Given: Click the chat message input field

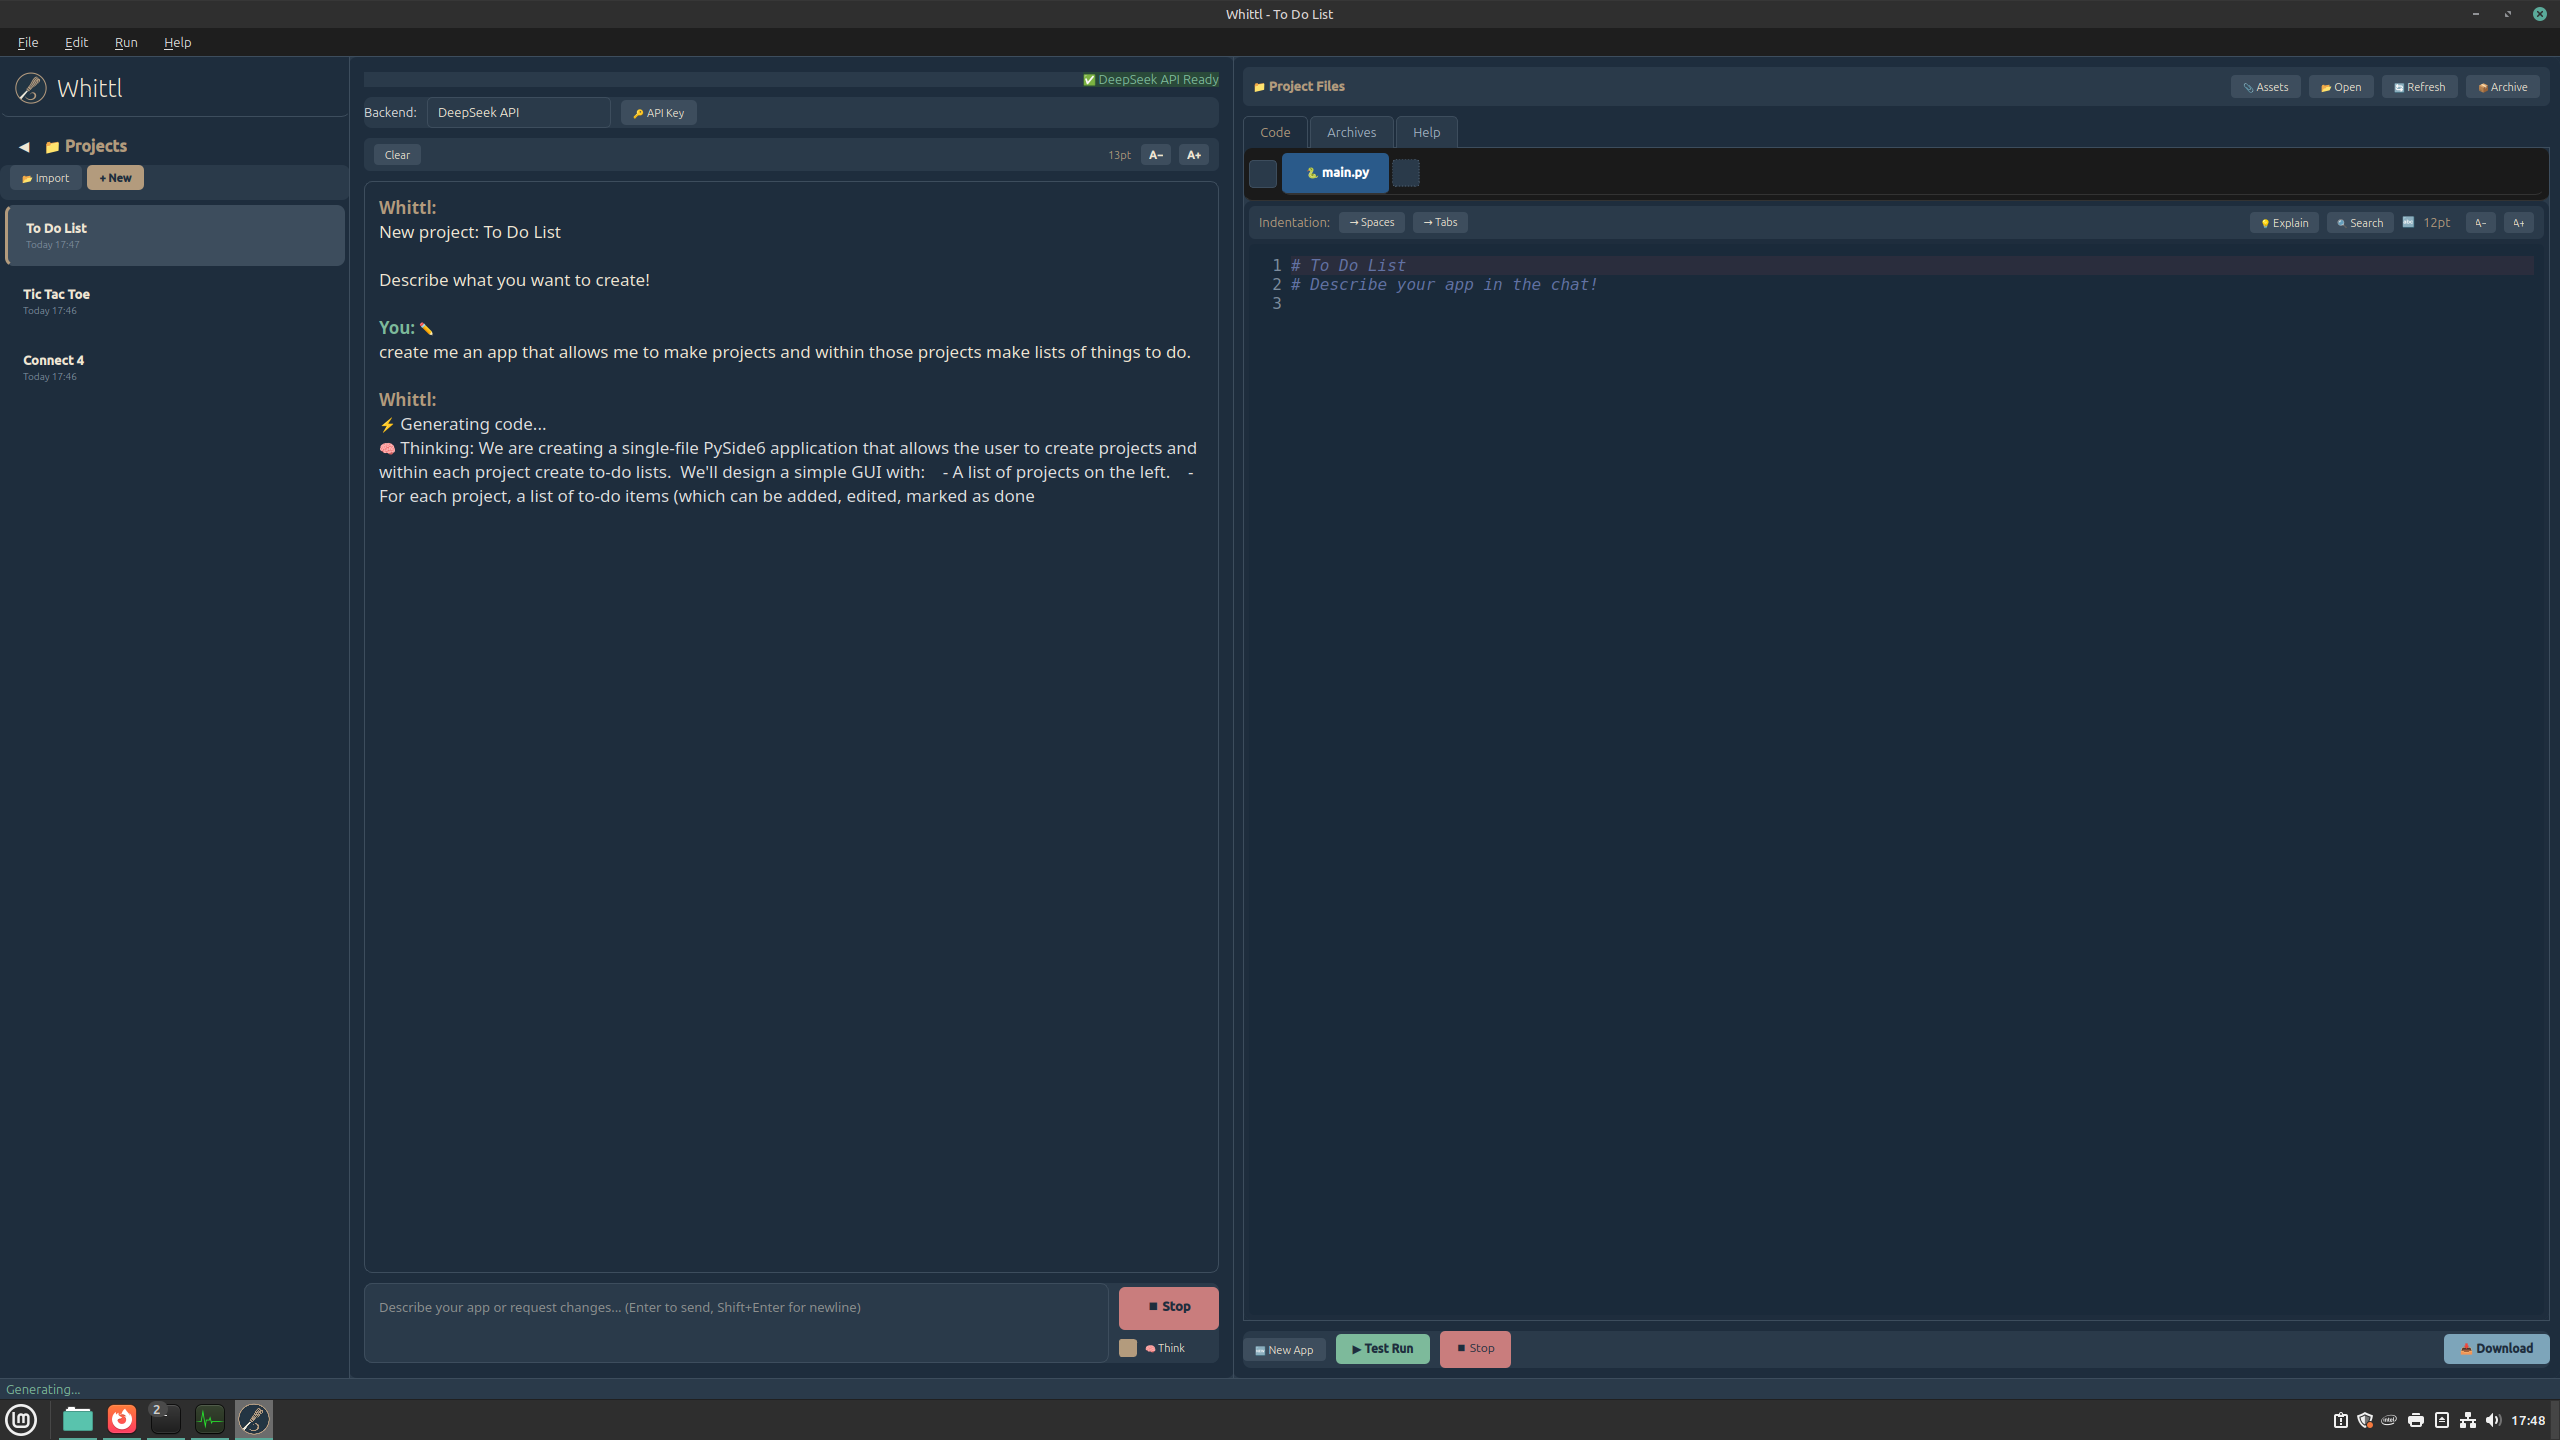Looking at the screenshot, I should click(x=736, y=1322).
